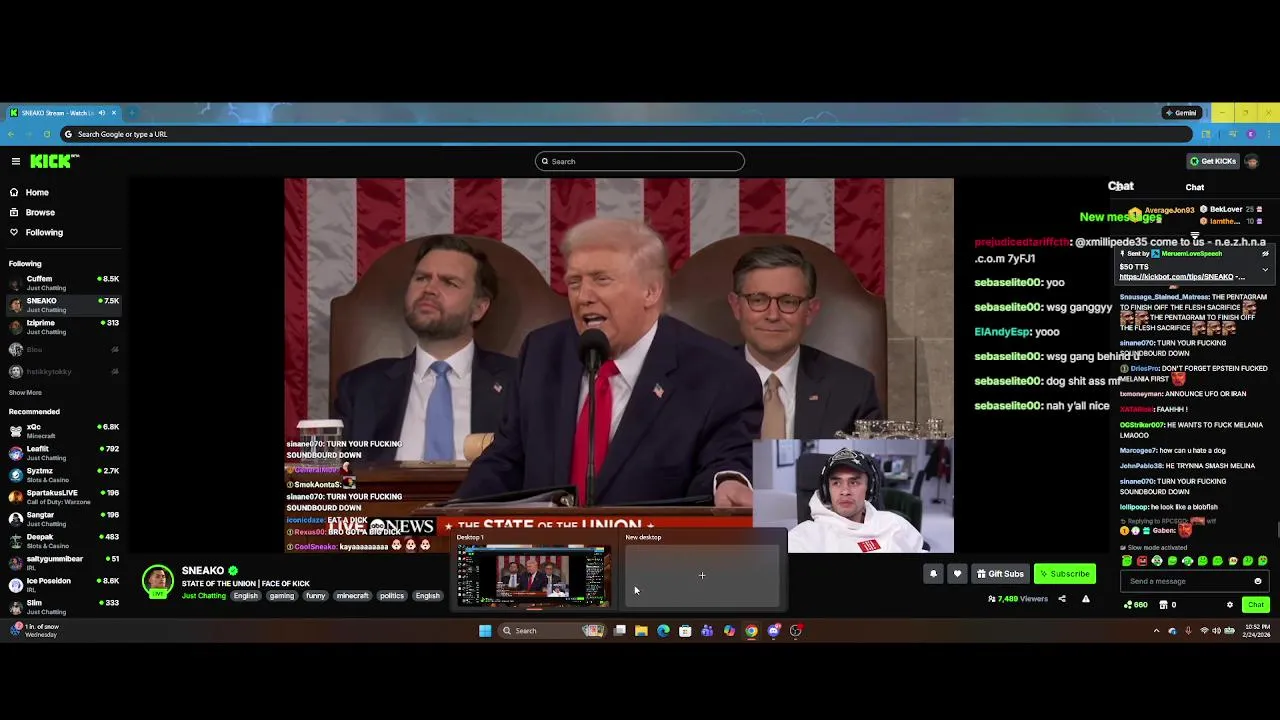Click the Chat tab header in the chat panel
Viewport: 1280px width, 720px height.
[1195, 187]
